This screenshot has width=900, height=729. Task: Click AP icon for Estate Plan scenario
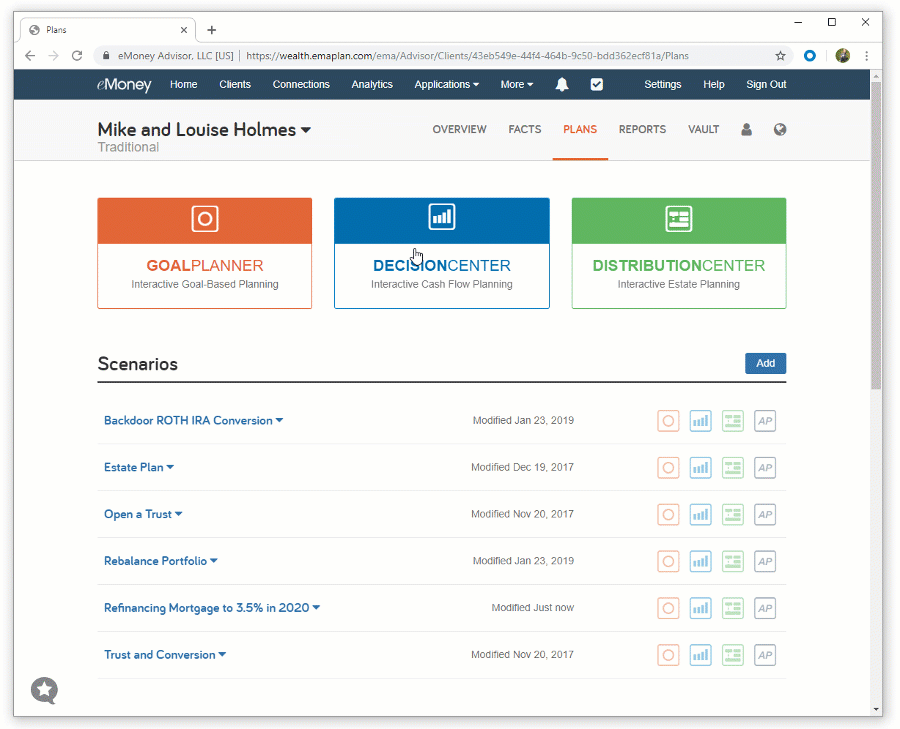(765, 468)
